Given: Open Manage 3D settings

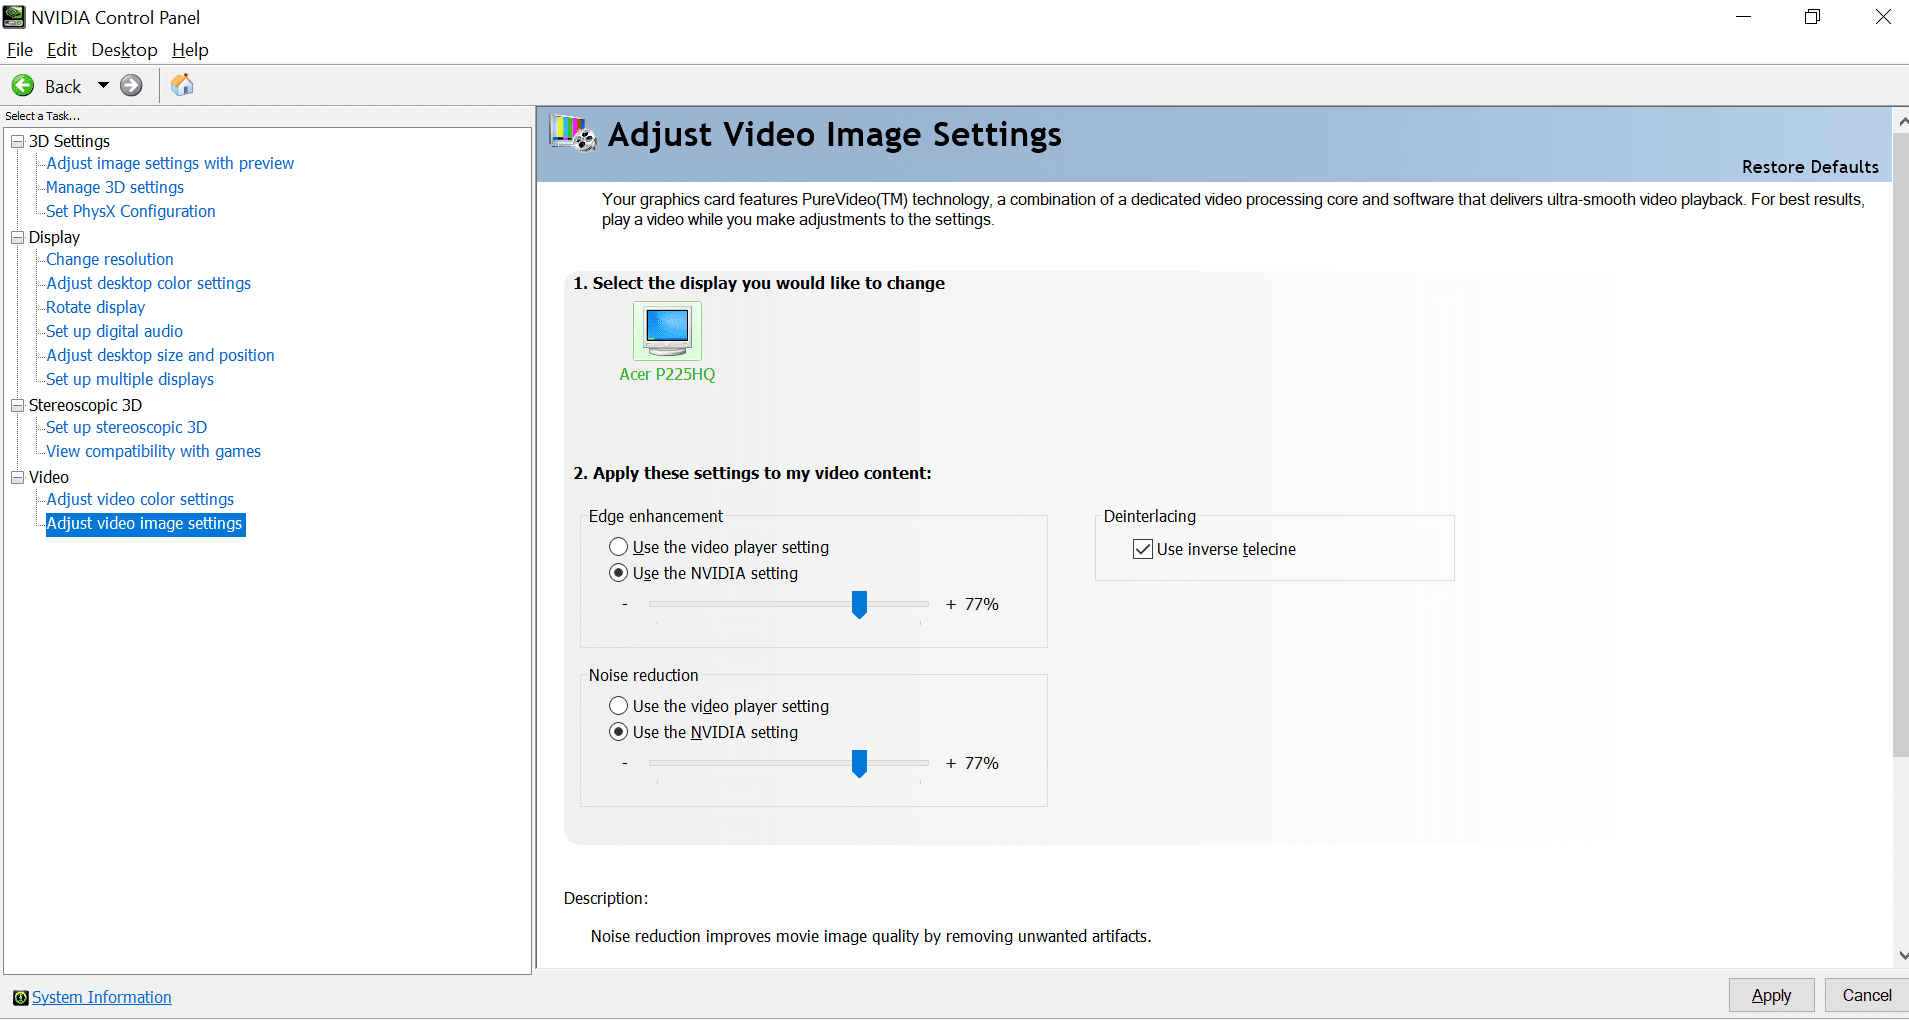Looking at the screenshot, I should (115, 187).
